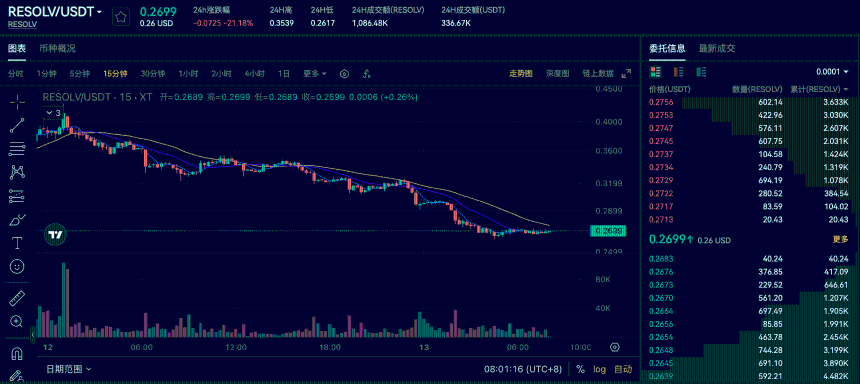Show only sell orders in order book
The height and width of the screenshot is (384, 860).
coord(678,72)
